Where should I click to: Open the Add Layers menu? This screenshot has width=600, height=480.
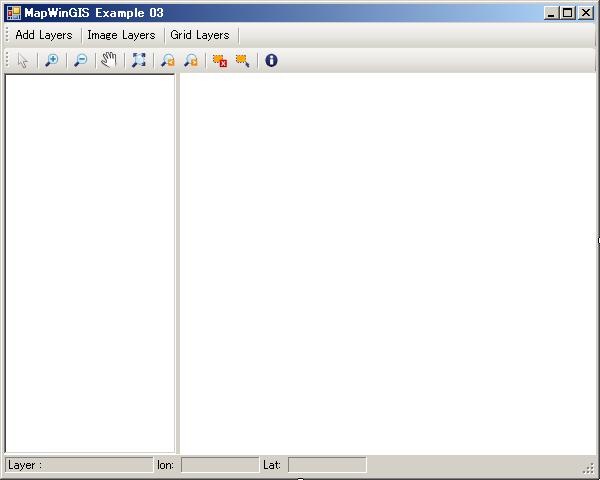tap(44, 35)
